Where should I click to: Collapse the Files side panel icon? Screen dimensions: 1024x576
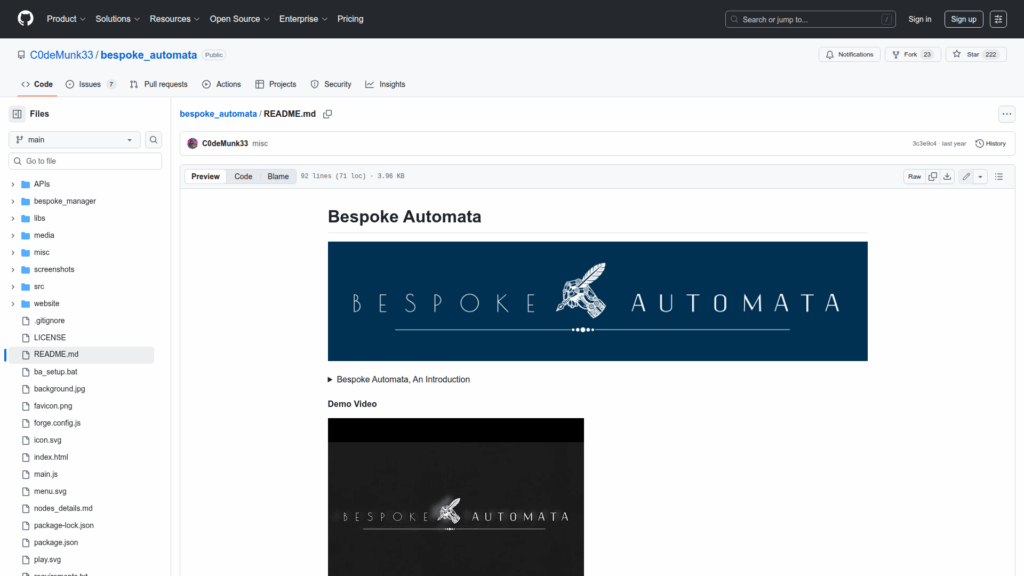[x=17, y=114]
